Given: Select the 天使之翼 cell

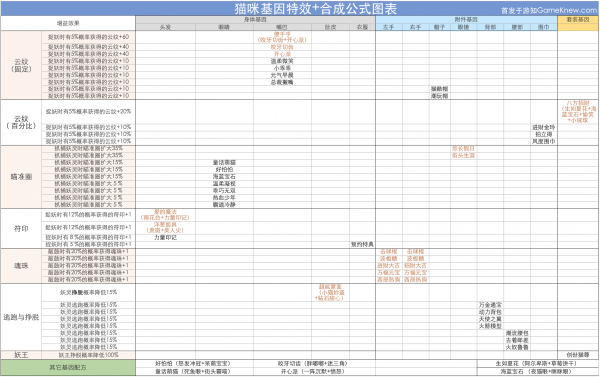Looking at the screenshot, I should (x=490, y=319).
